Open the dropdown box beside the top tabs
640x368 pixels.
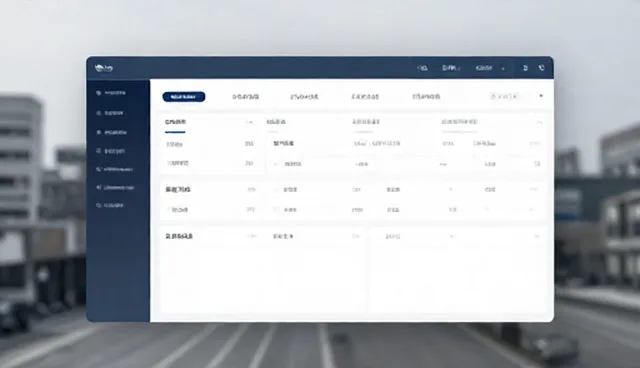(x=504, y=96)
